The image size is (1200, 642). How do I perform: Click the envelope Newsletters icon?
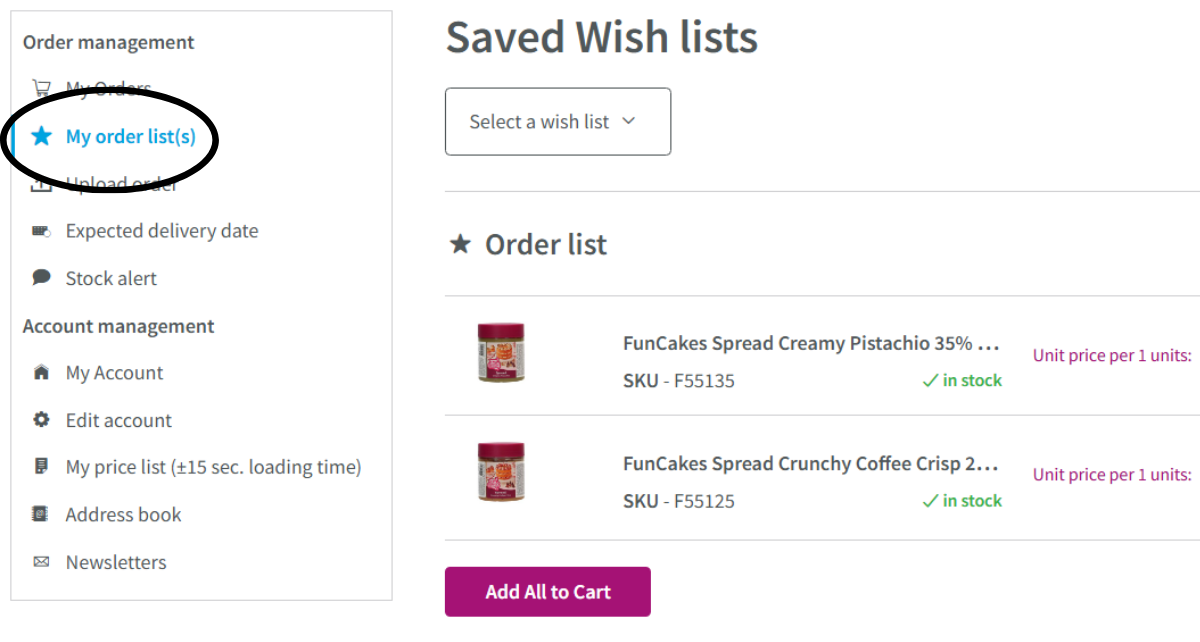tap(41, 562)
